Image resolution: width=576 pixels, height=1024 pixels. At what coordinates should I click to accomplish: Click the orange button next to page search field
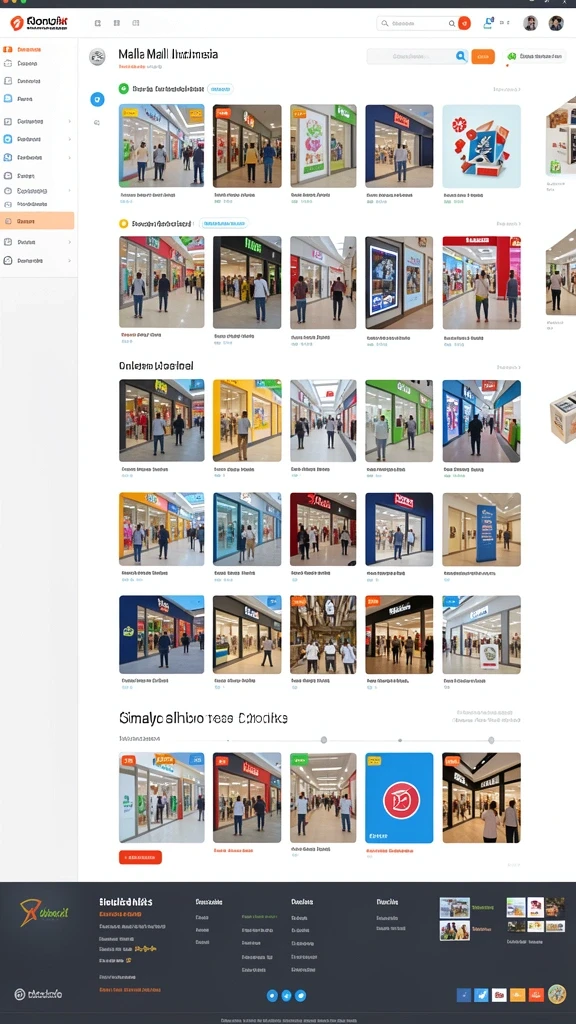[483, 57]
